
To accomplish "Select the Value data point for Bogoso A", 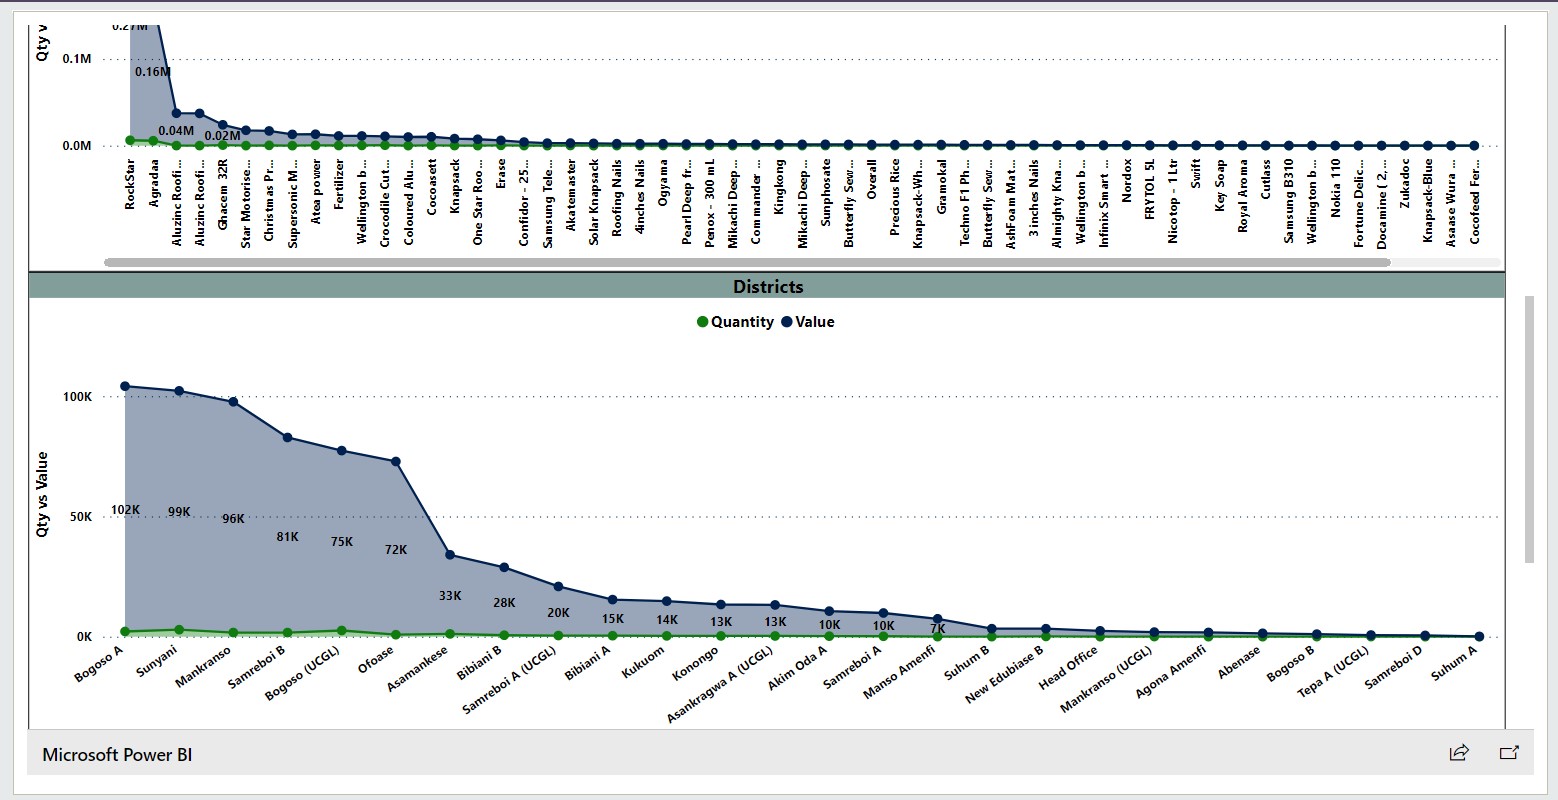I will point(125,386).
